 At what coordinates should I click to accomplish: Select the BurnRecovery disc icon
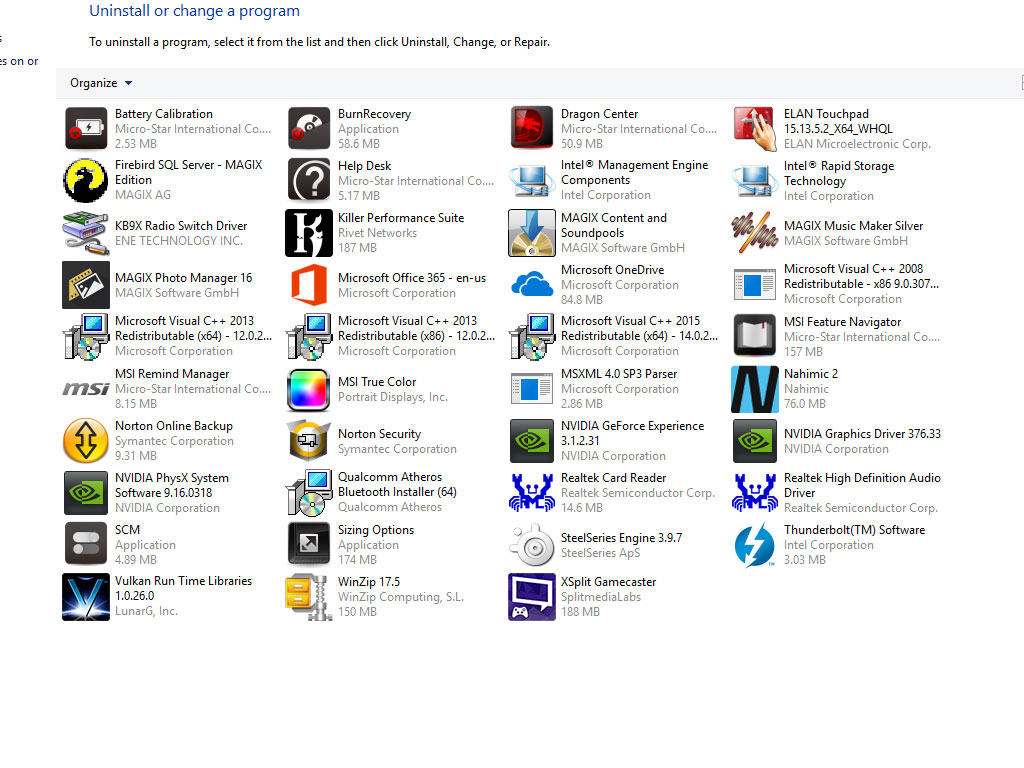pos(309,128)
